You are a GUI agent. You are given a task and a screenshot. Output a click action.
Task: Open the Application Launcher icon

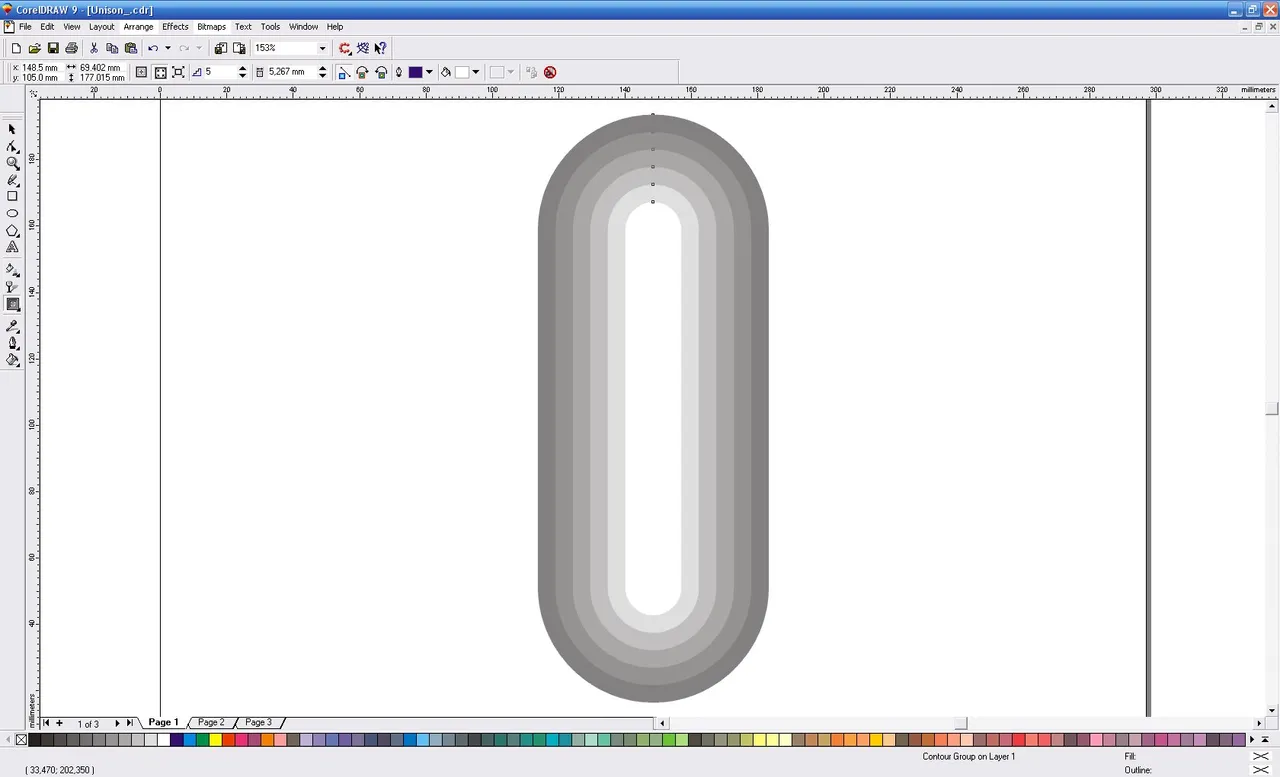pyautogui.click(x=345, y=48)
